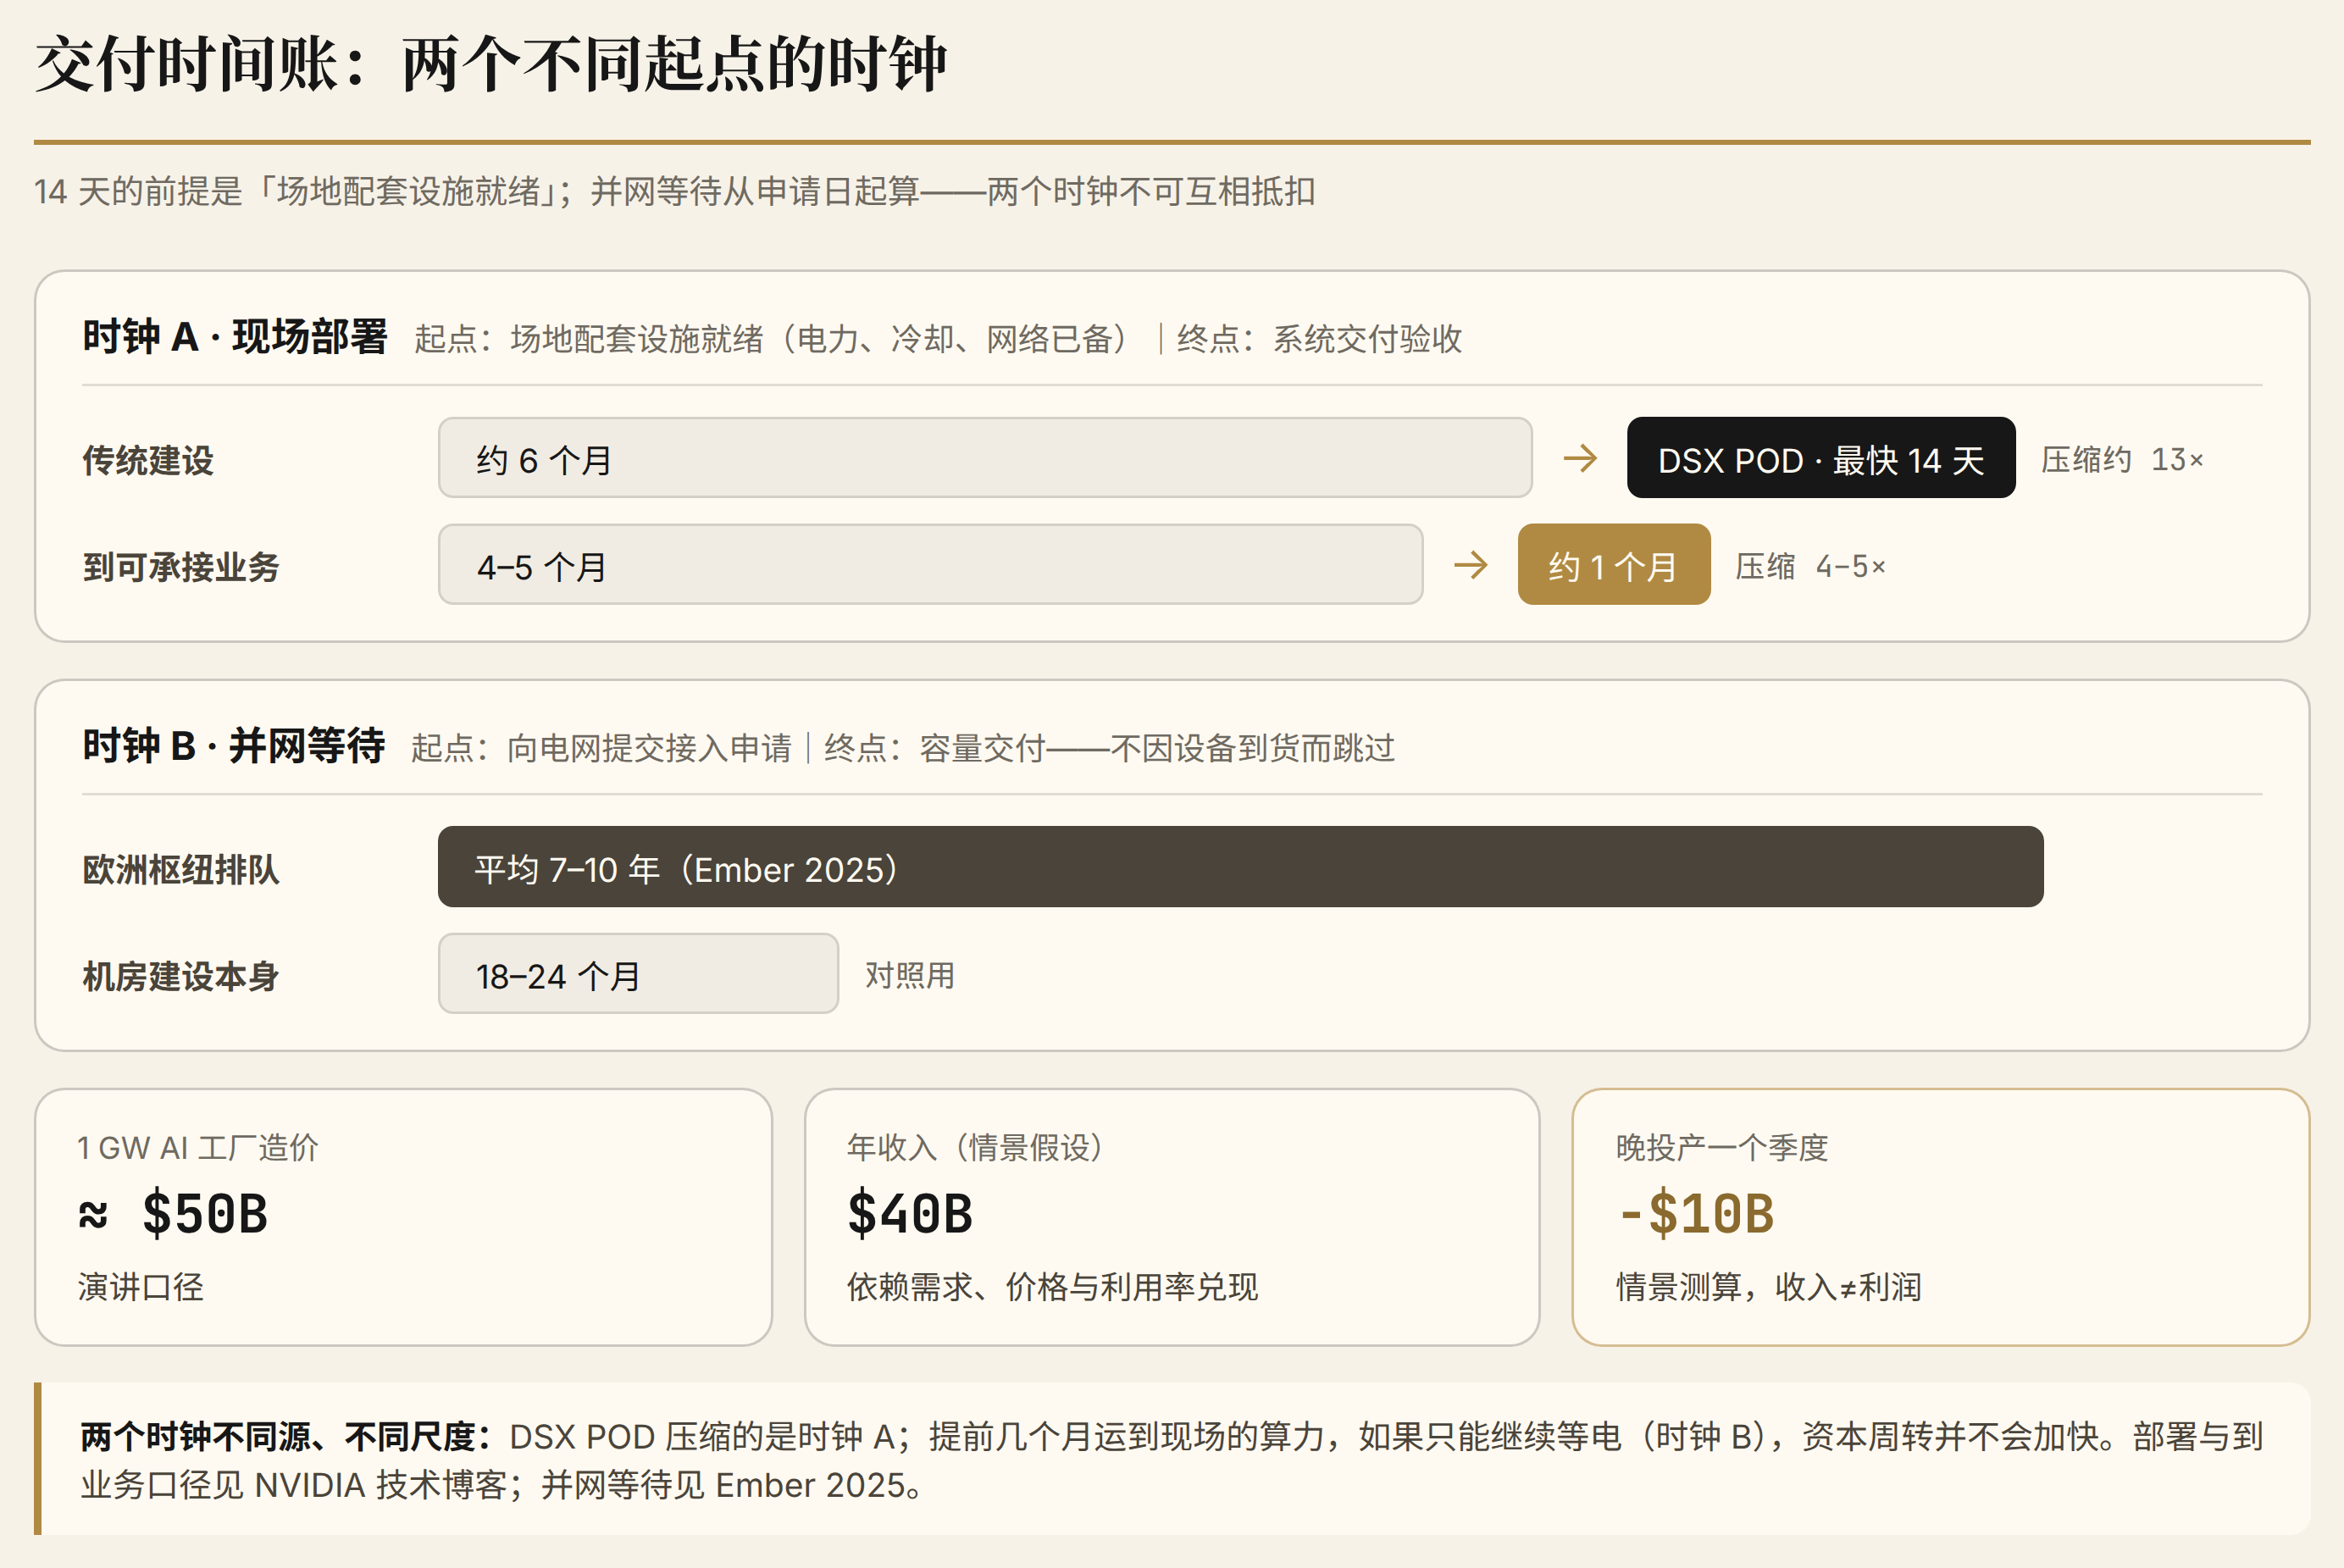Click the DSX POD · 最快 14 天 badge

pos(1821,458)
